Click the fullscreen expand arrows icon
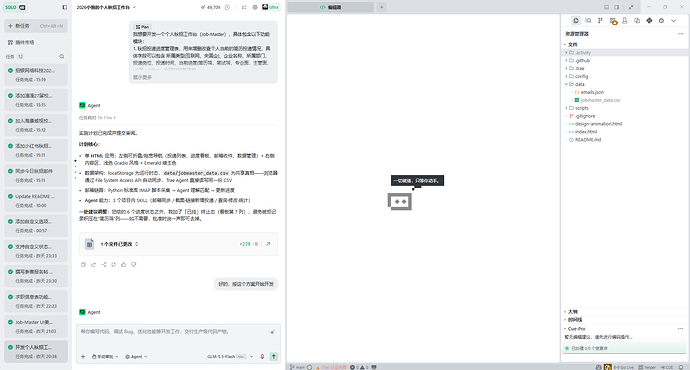The image size is (690, 370). (631, 7)
